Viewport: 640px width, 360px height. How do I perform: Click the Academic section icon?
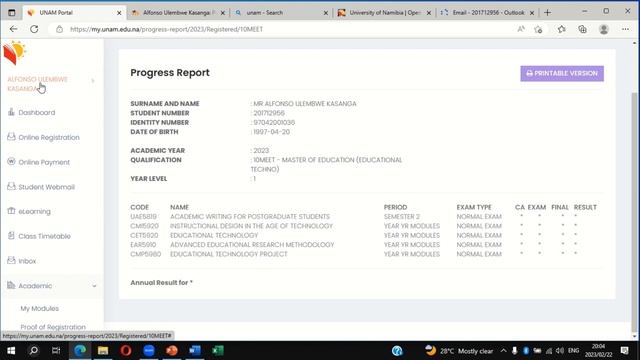(11, 285)
